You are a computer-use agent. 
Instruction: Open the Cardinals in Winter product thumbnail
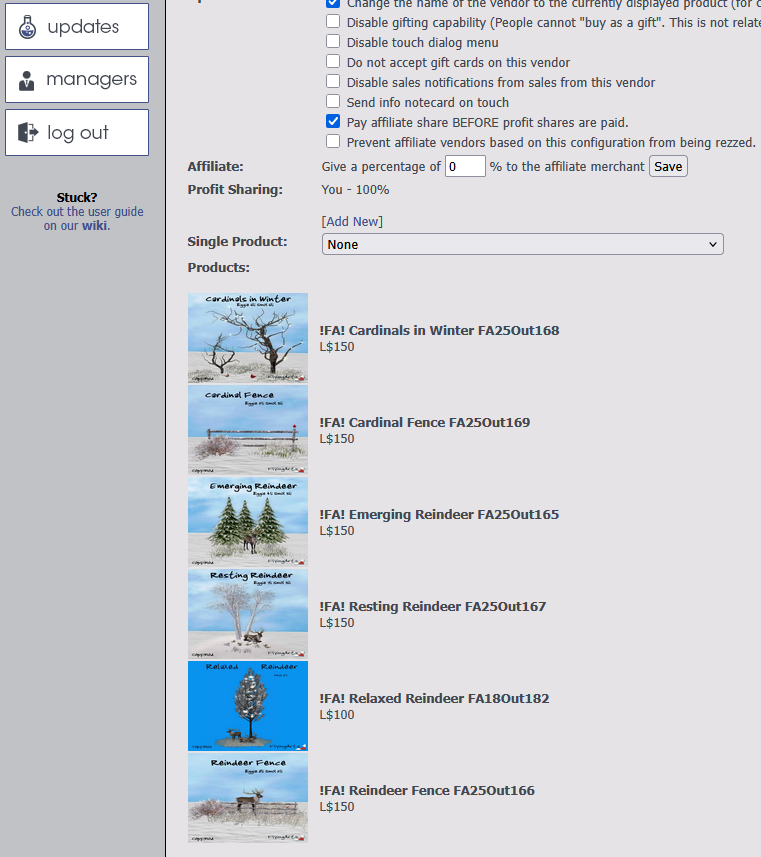(248, 338)
